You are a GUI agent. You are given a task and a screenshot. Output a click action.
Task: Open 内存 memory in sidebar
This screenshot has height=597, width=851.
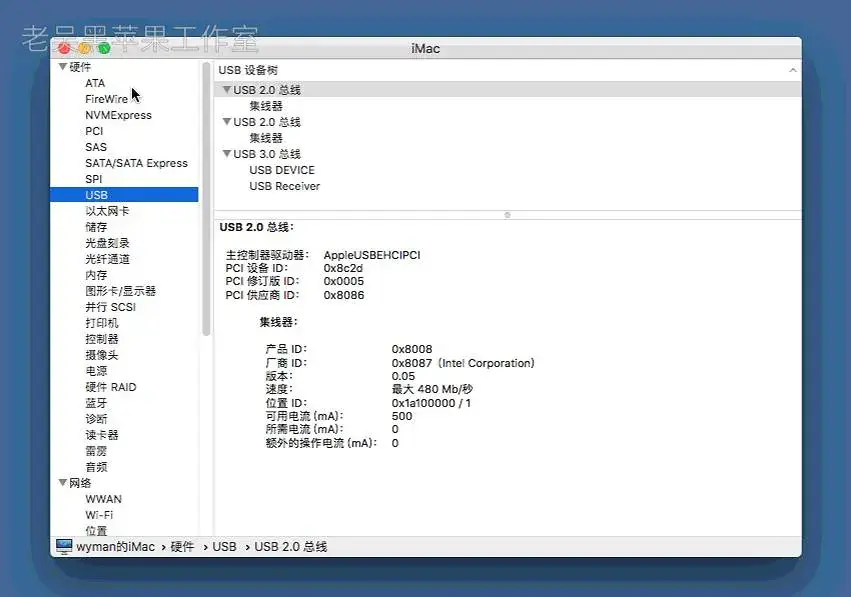(96, 275)
